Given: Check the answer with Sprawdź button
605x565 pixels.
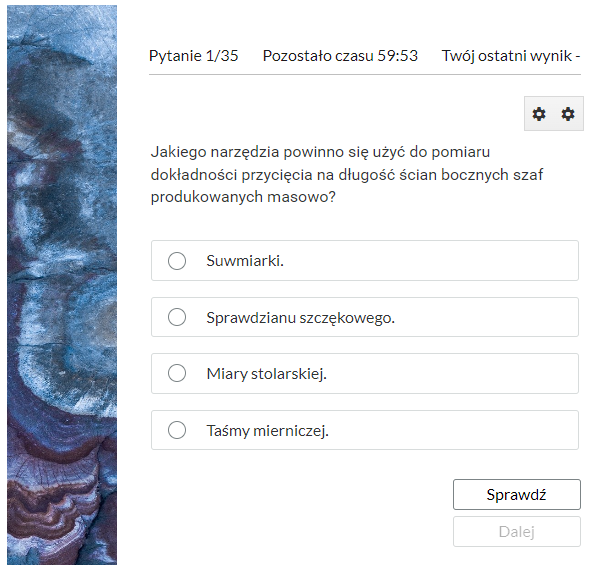Looking at the screenshot, I should point(517,494).
